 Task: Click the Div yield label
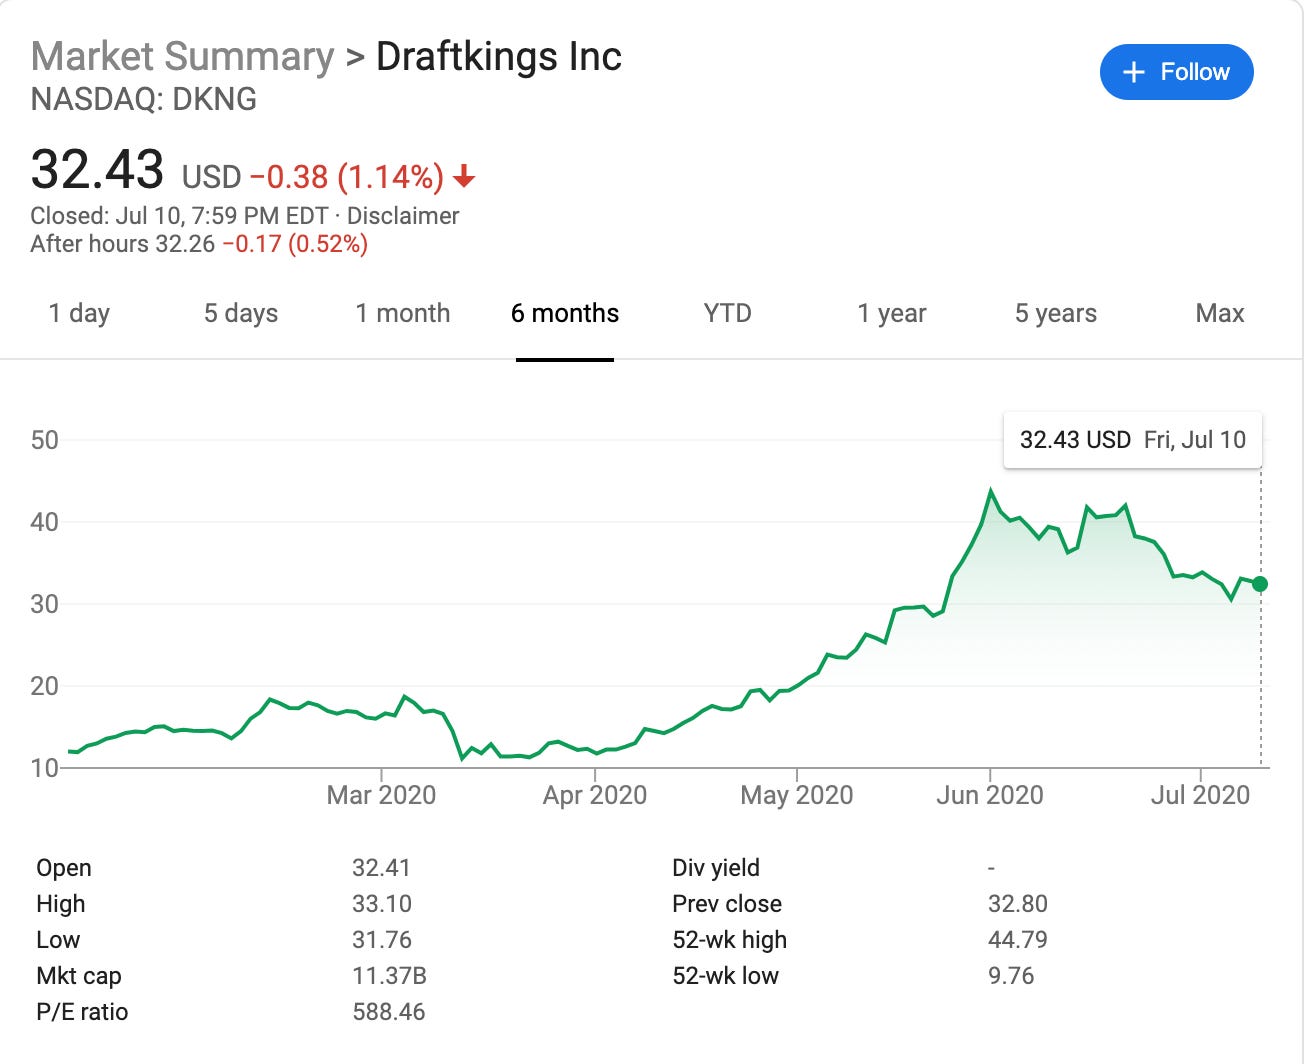point(716,868)
